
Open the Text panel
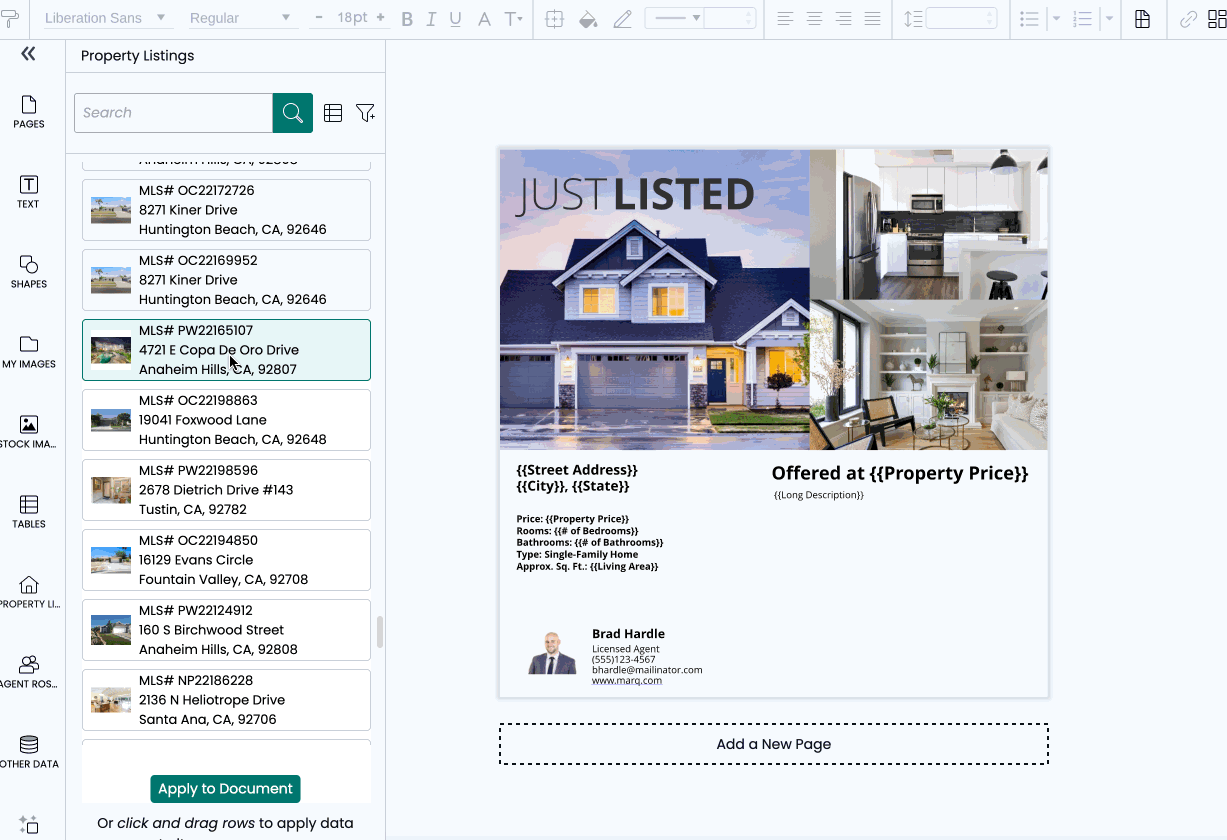click(29, 192)
